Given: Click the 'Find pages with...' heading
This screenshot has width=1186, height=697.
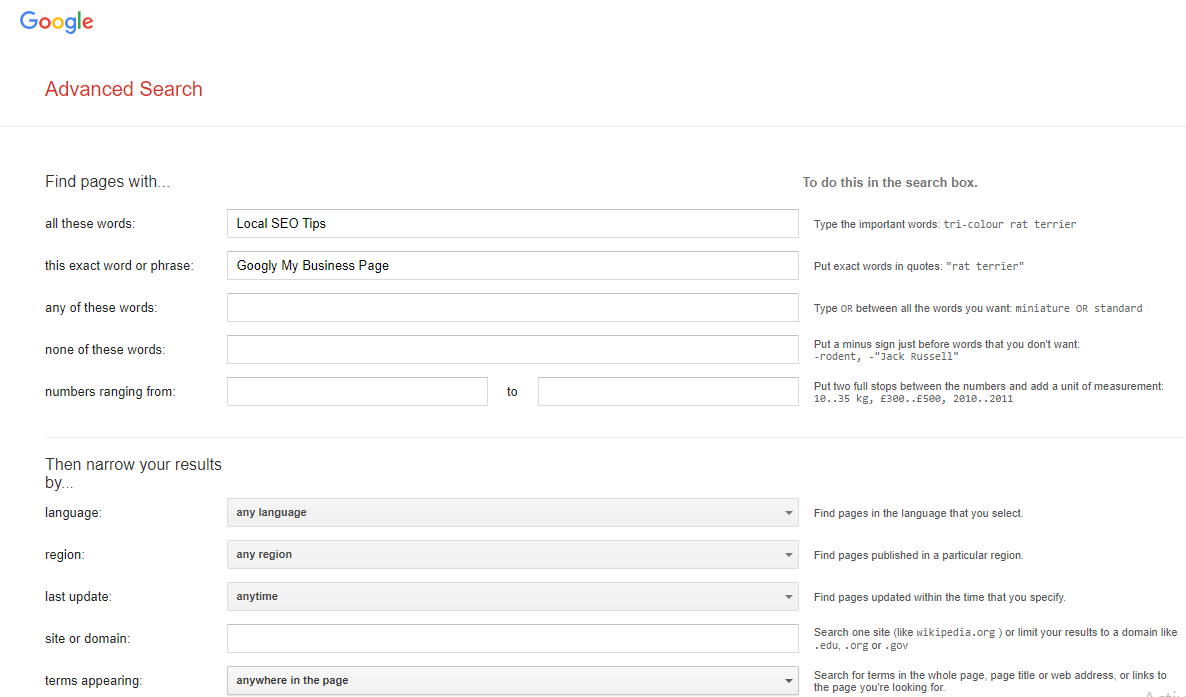Looking at the screenshot, I should tap(107, 182).
